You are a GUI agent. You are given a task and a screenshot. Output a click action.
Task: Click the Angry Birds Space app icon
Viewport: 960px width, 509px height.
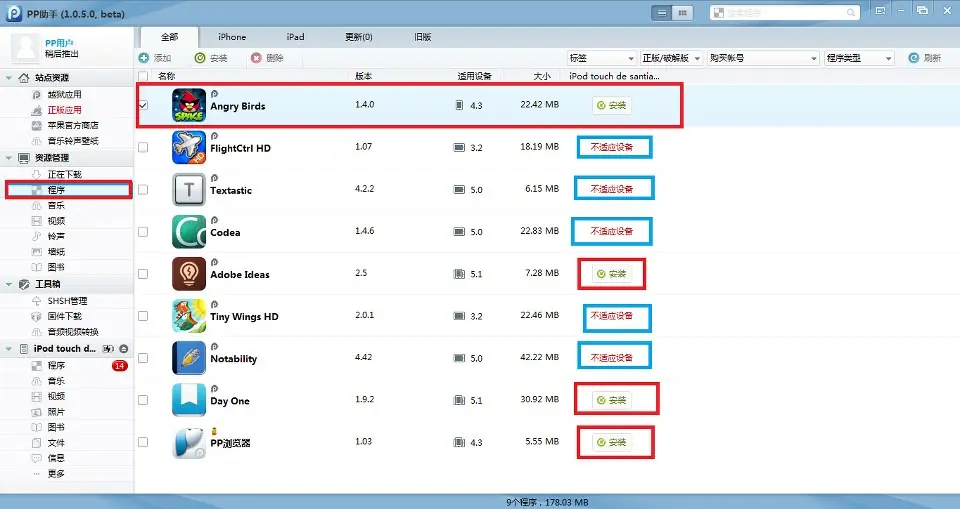point(189,105)
